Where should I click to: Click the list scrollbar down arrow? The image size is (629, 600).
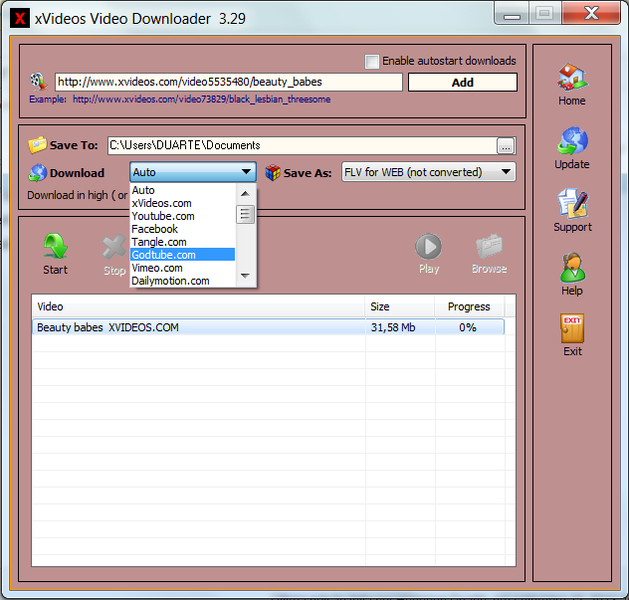pyautogui.click(x=245, y=276)
